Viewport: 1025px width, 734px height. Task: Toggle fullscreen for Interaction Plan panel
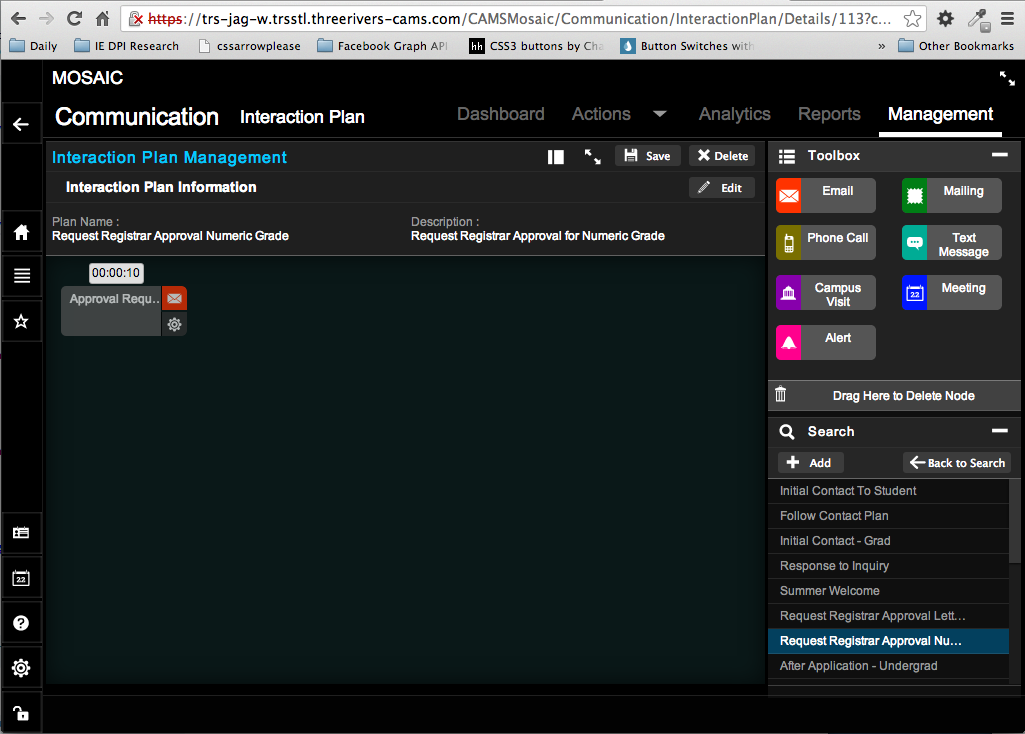pyautogui.click(x=592, y=156)
